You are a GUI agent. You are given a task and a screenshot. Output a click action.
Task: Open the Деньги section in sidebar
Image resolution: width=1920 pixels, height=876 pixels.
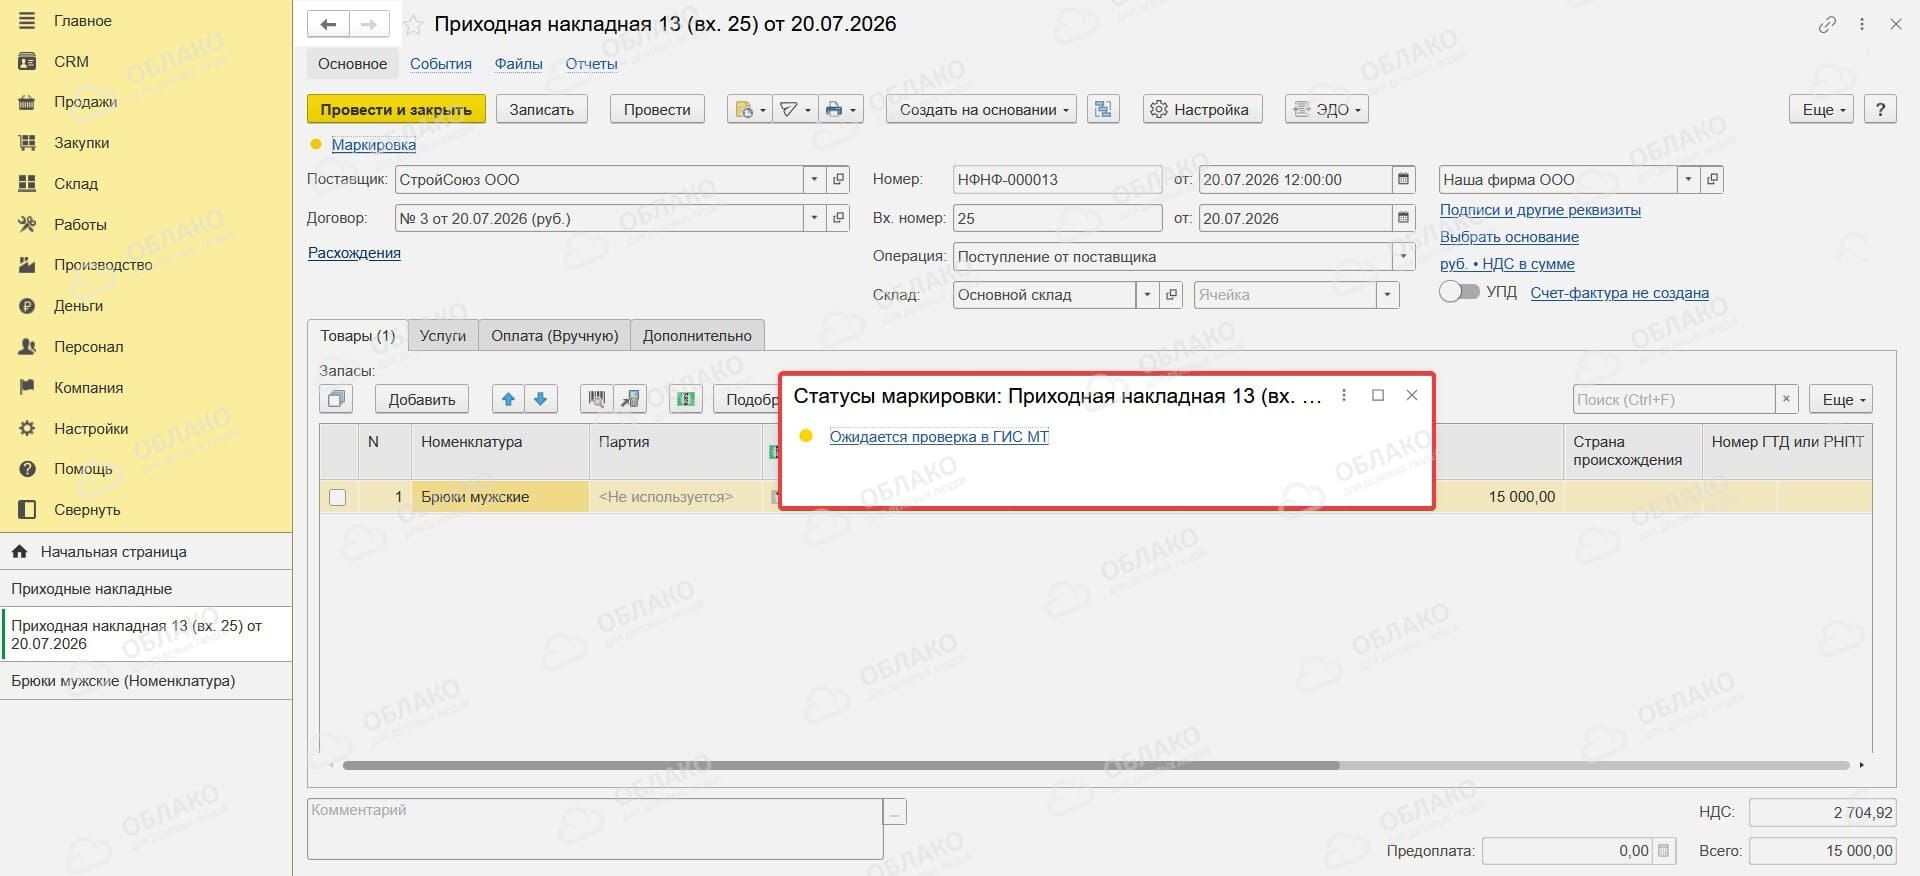78,306
